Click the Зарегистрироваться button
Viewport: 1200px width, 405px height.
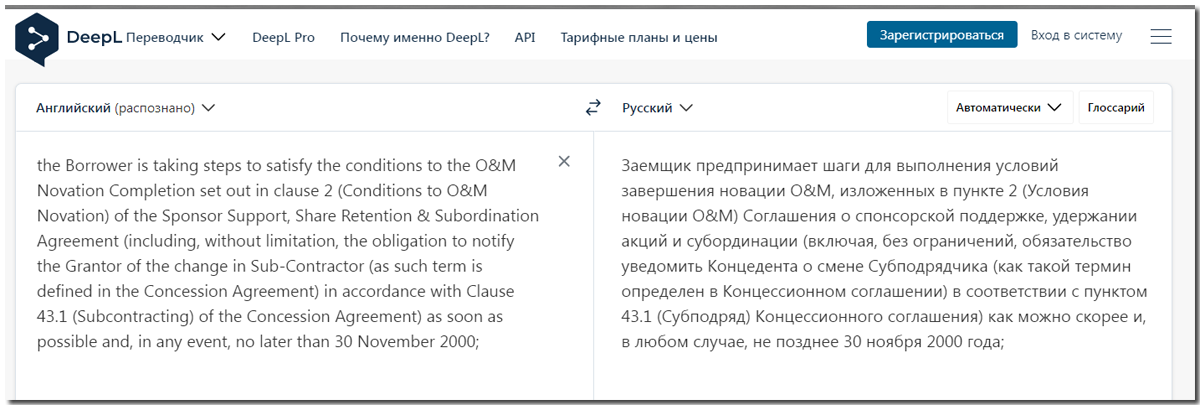click(941, 35)
